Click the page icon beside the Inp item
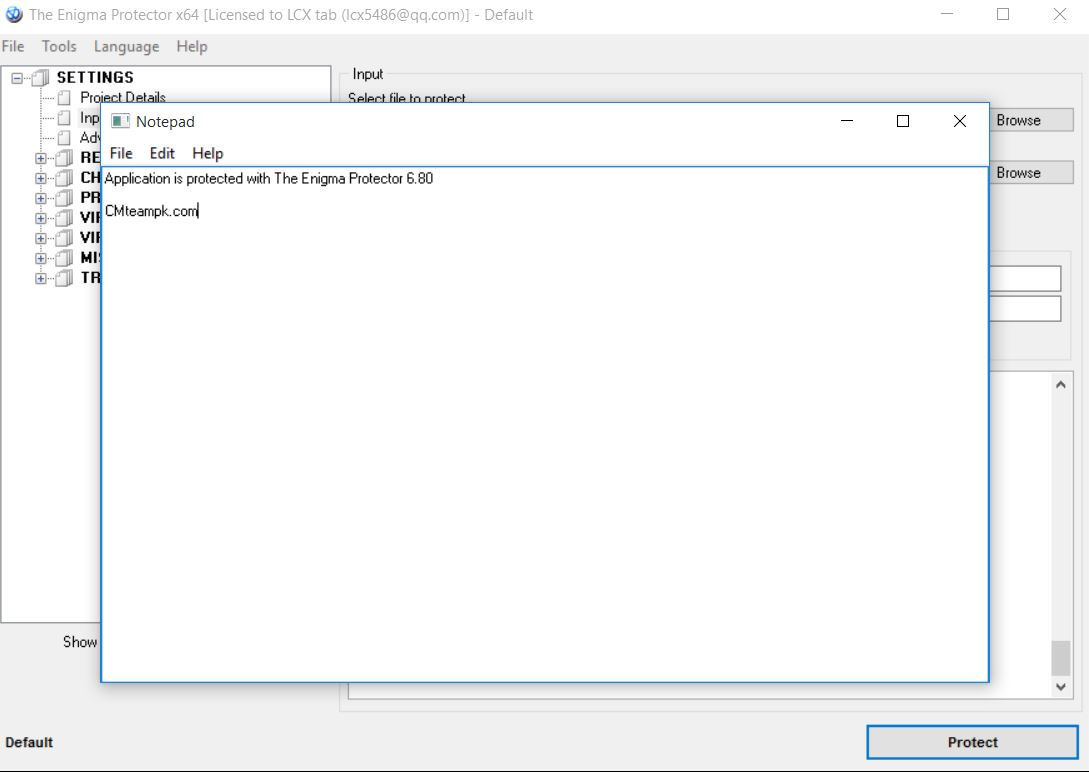This screenshot has height=772, width=1089. [65, 118]
